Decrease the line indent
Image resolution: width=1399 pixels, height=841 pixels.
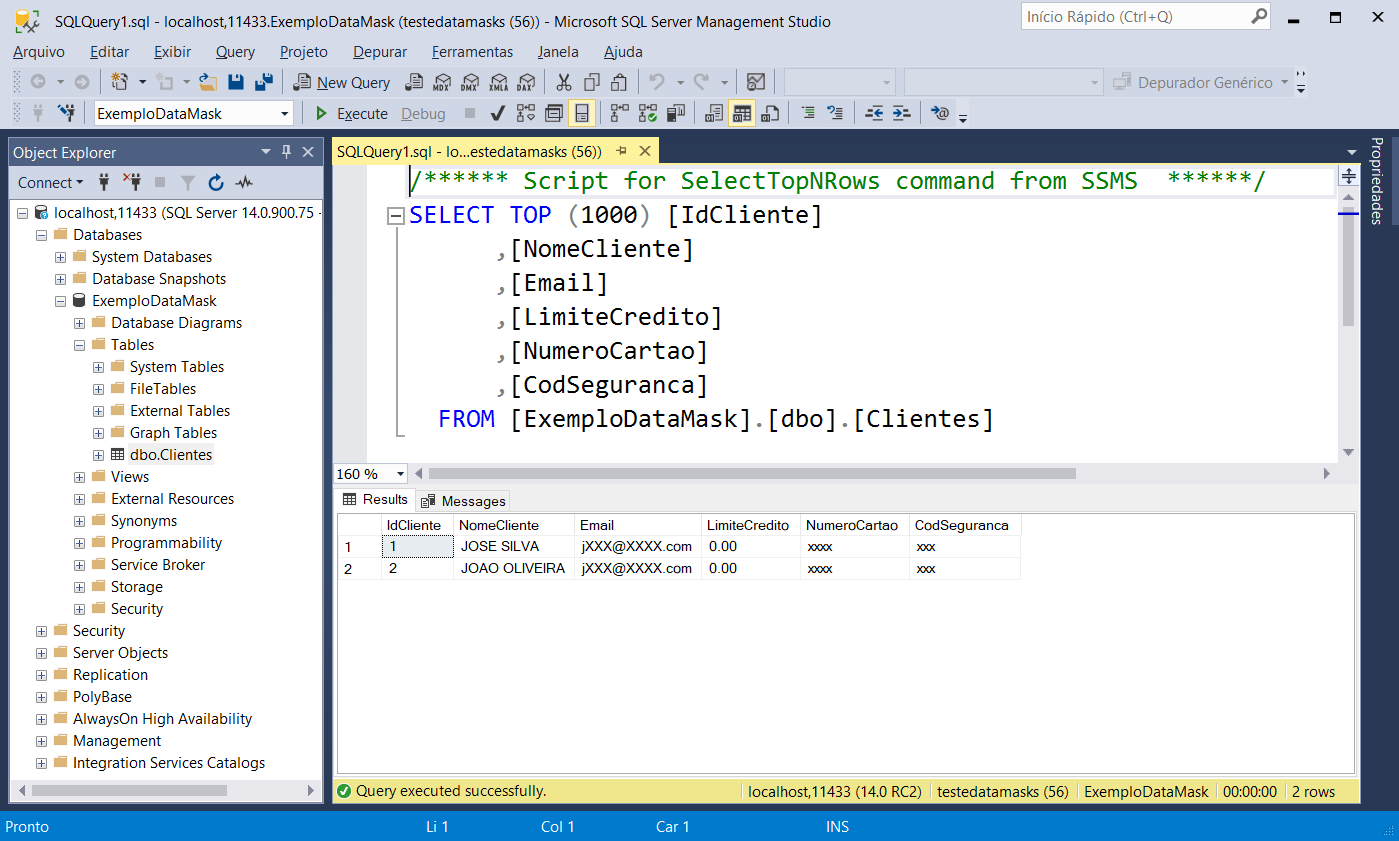point(874,113)
